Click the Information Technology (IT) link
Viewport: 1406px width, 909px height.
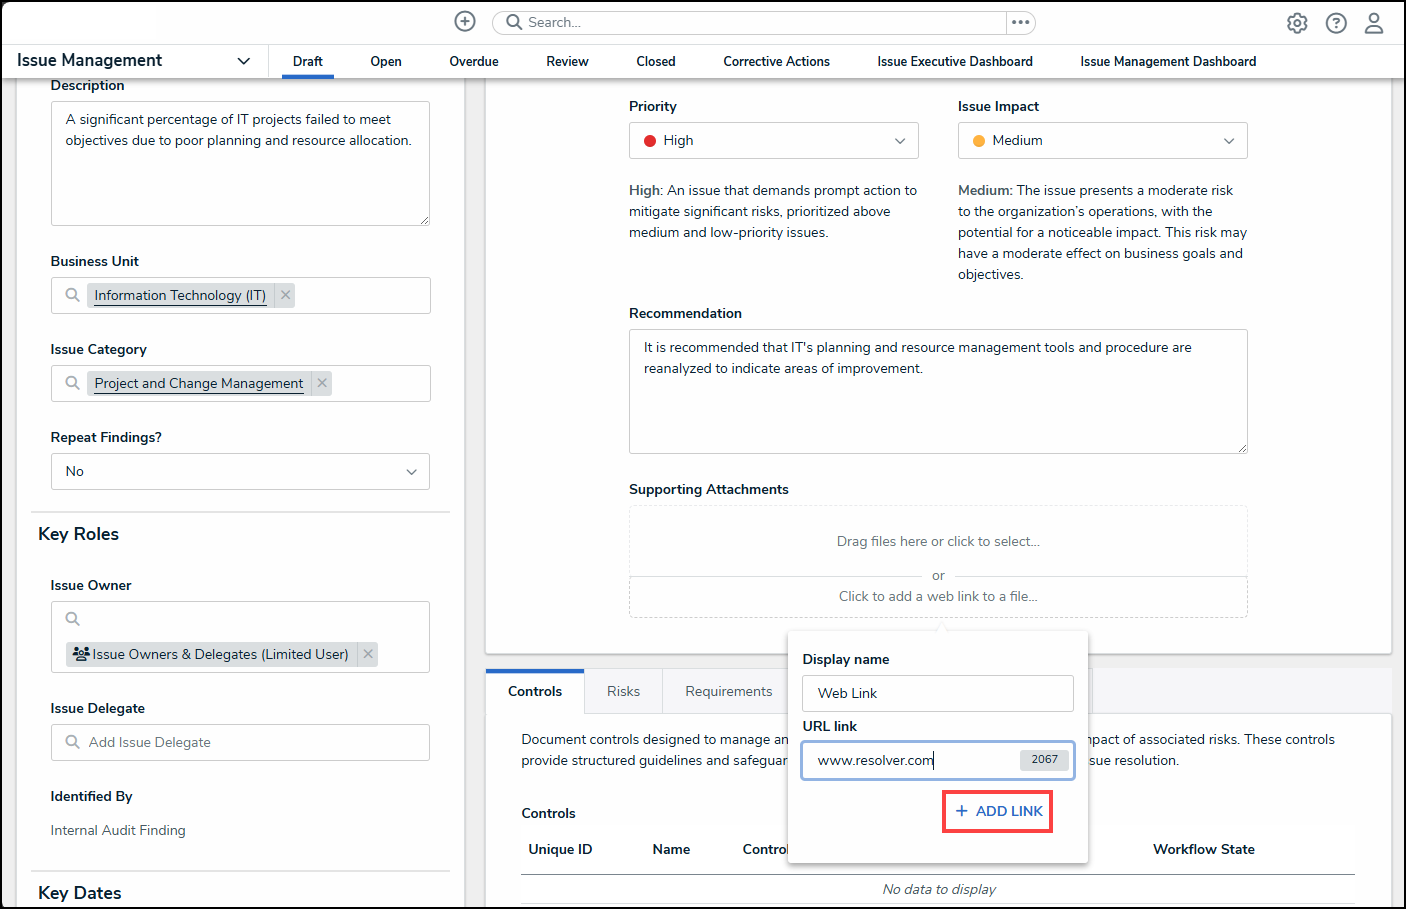pos(180,296)
